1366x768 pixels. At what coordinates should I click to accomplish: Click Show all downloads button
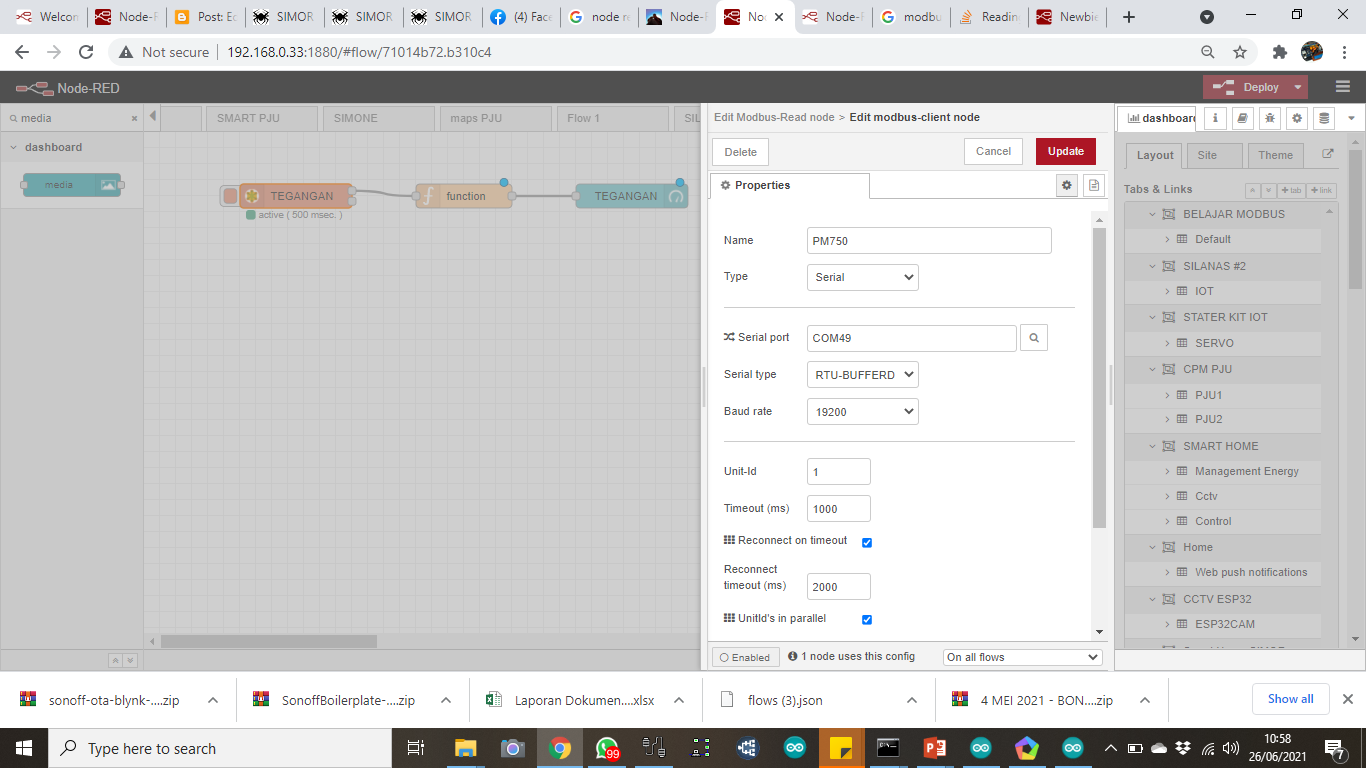click(x=1290, y=699)
